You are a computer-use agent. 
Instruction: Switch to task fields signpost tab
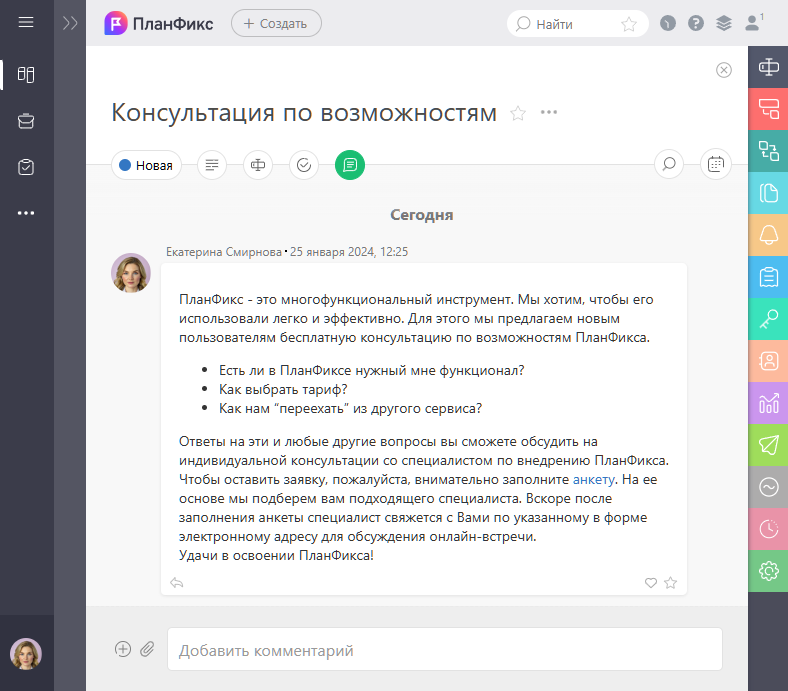tap(258, 165)
